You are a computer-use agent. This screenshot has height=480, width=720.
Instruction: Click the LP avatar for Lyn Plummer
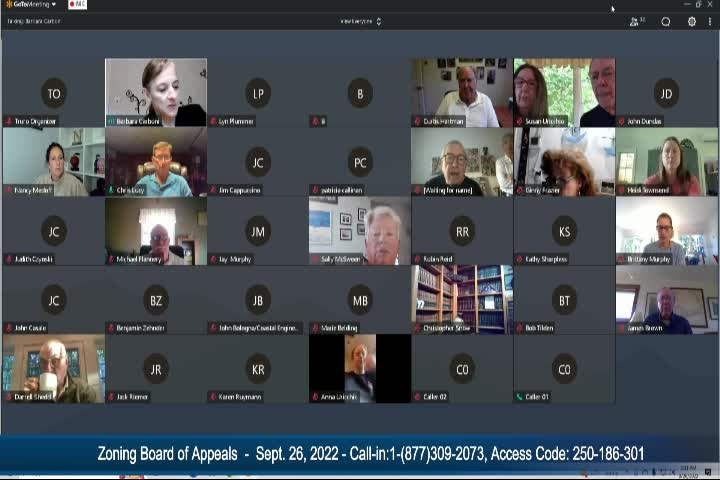(x=258, y=94)
